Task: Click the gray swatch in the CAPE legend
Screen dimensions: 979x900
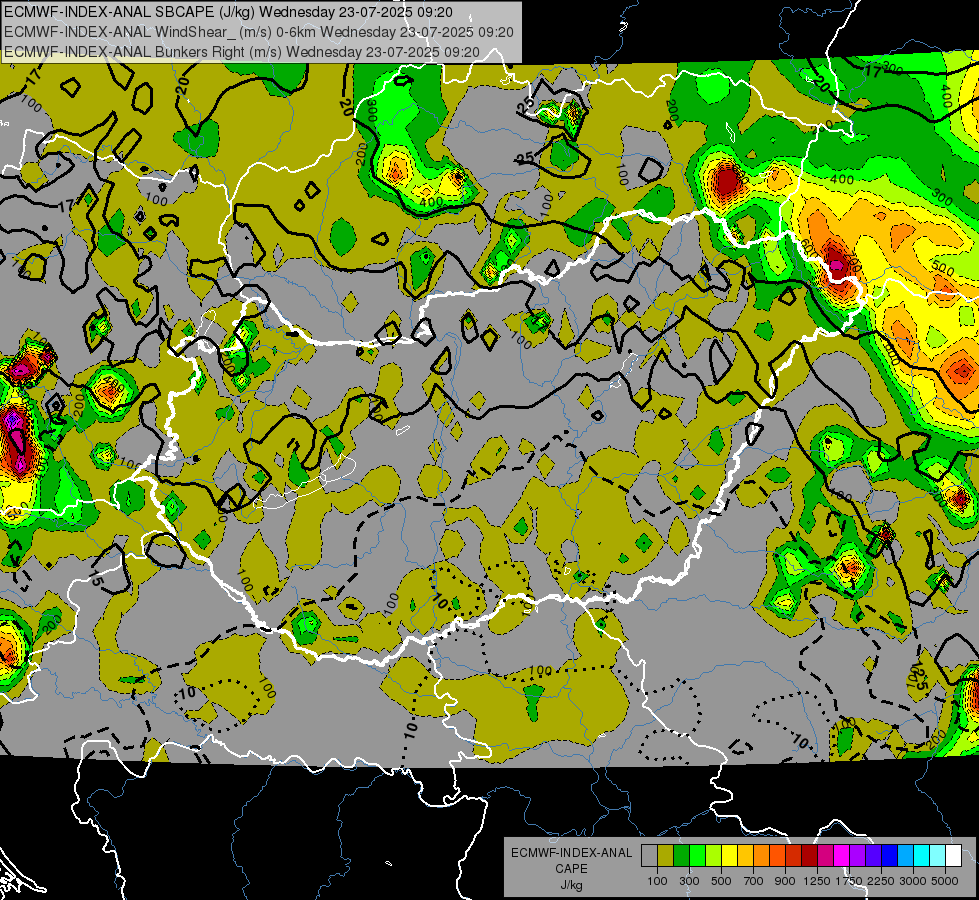Action: [649, 856]
